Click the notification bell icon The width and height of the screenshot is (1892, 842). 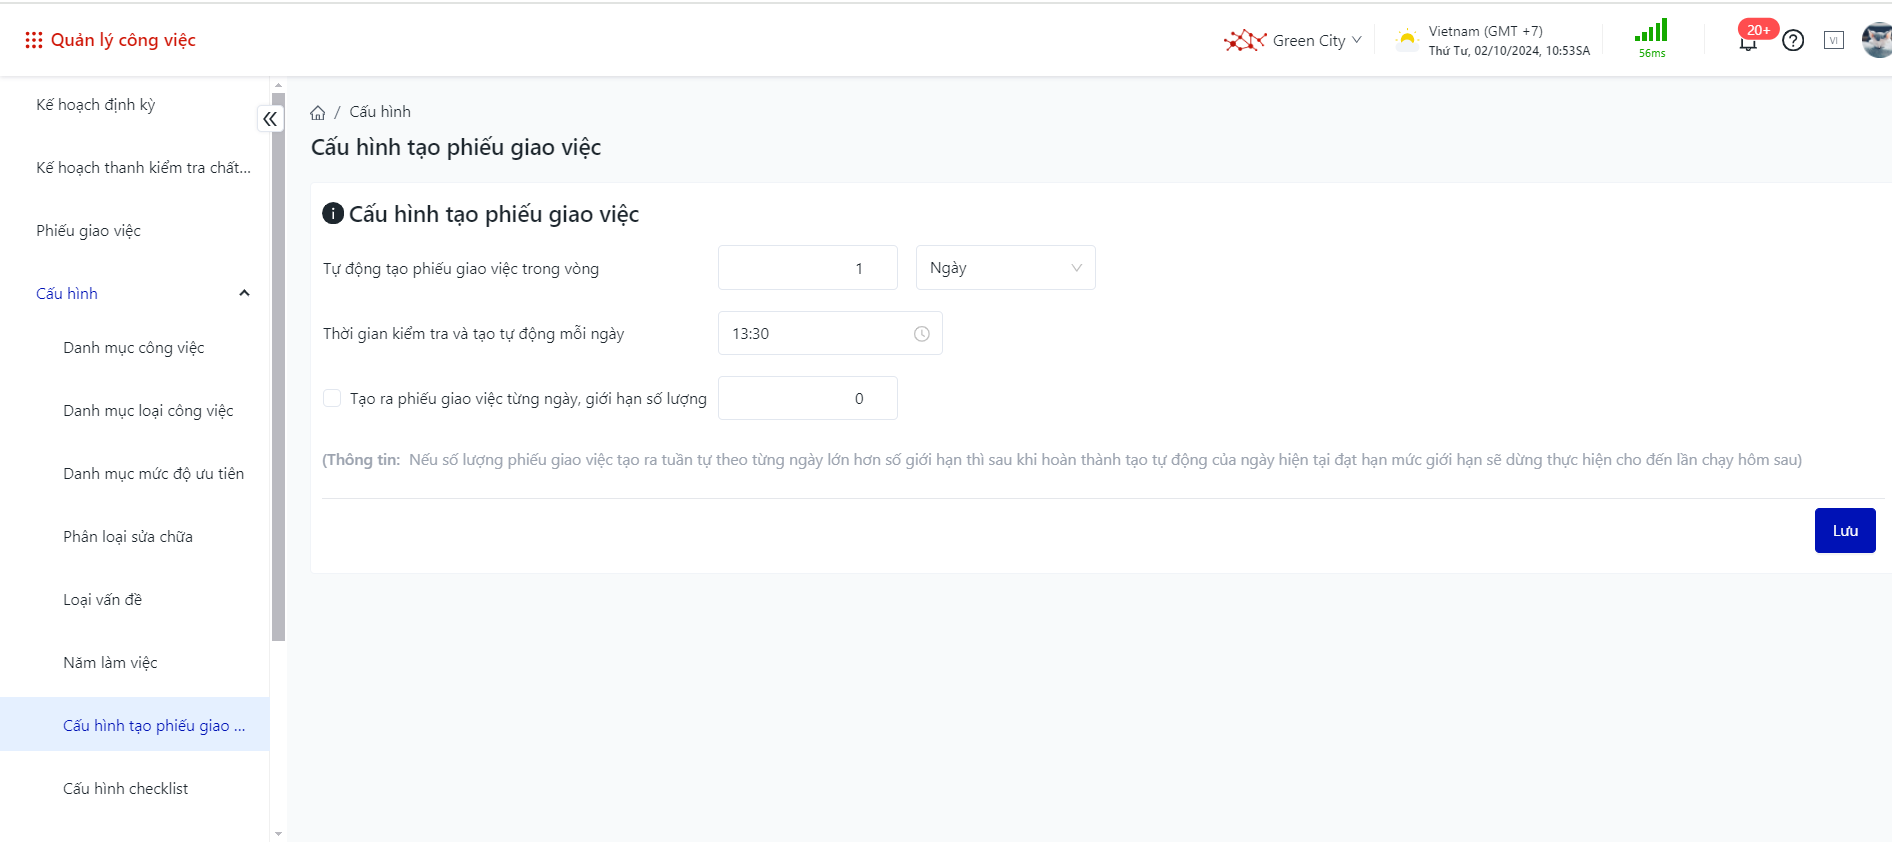click(1747, 43)
